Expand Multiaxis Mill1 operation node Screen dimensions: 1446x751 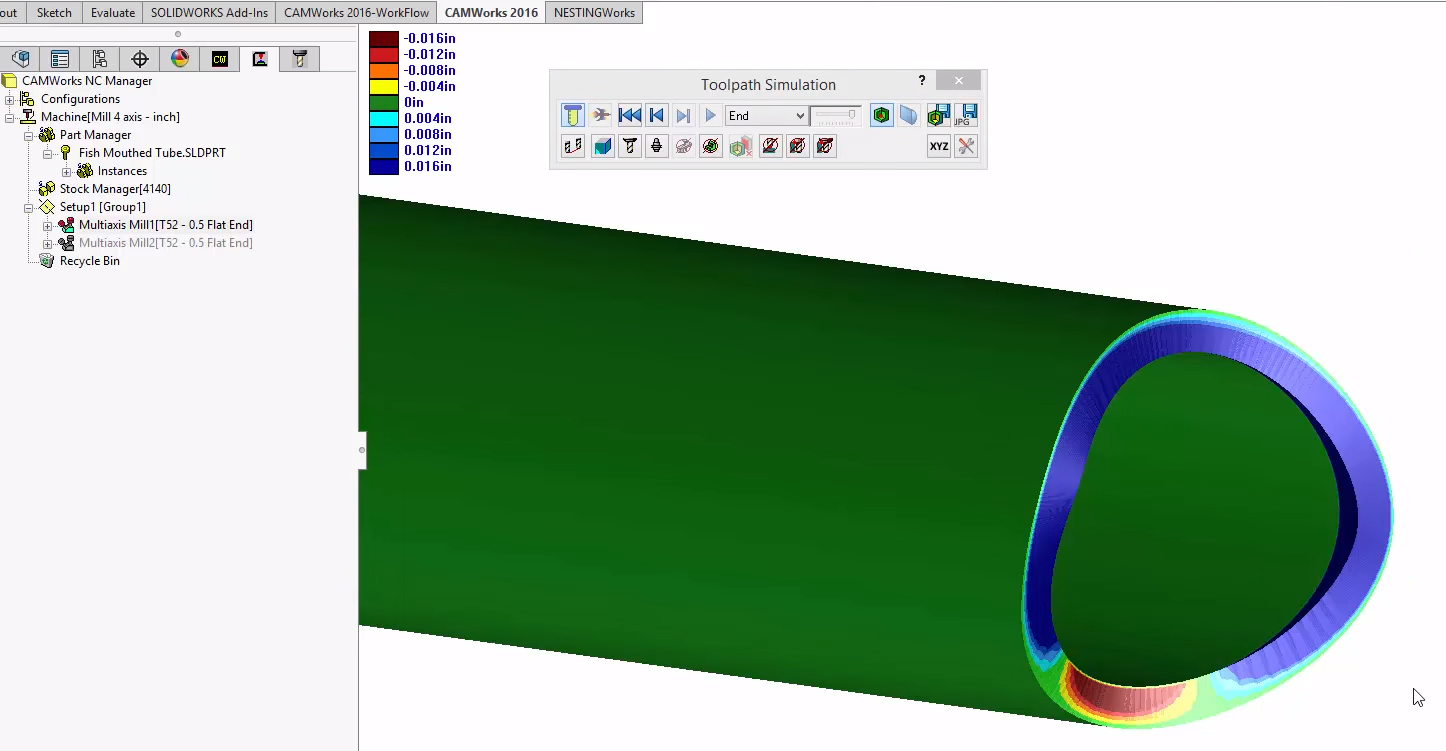47,225
